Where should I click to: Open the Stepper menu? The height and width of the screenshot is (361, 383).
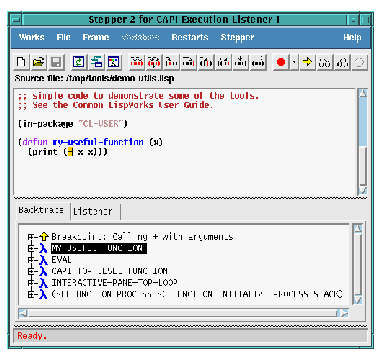(x=237, y=37)
